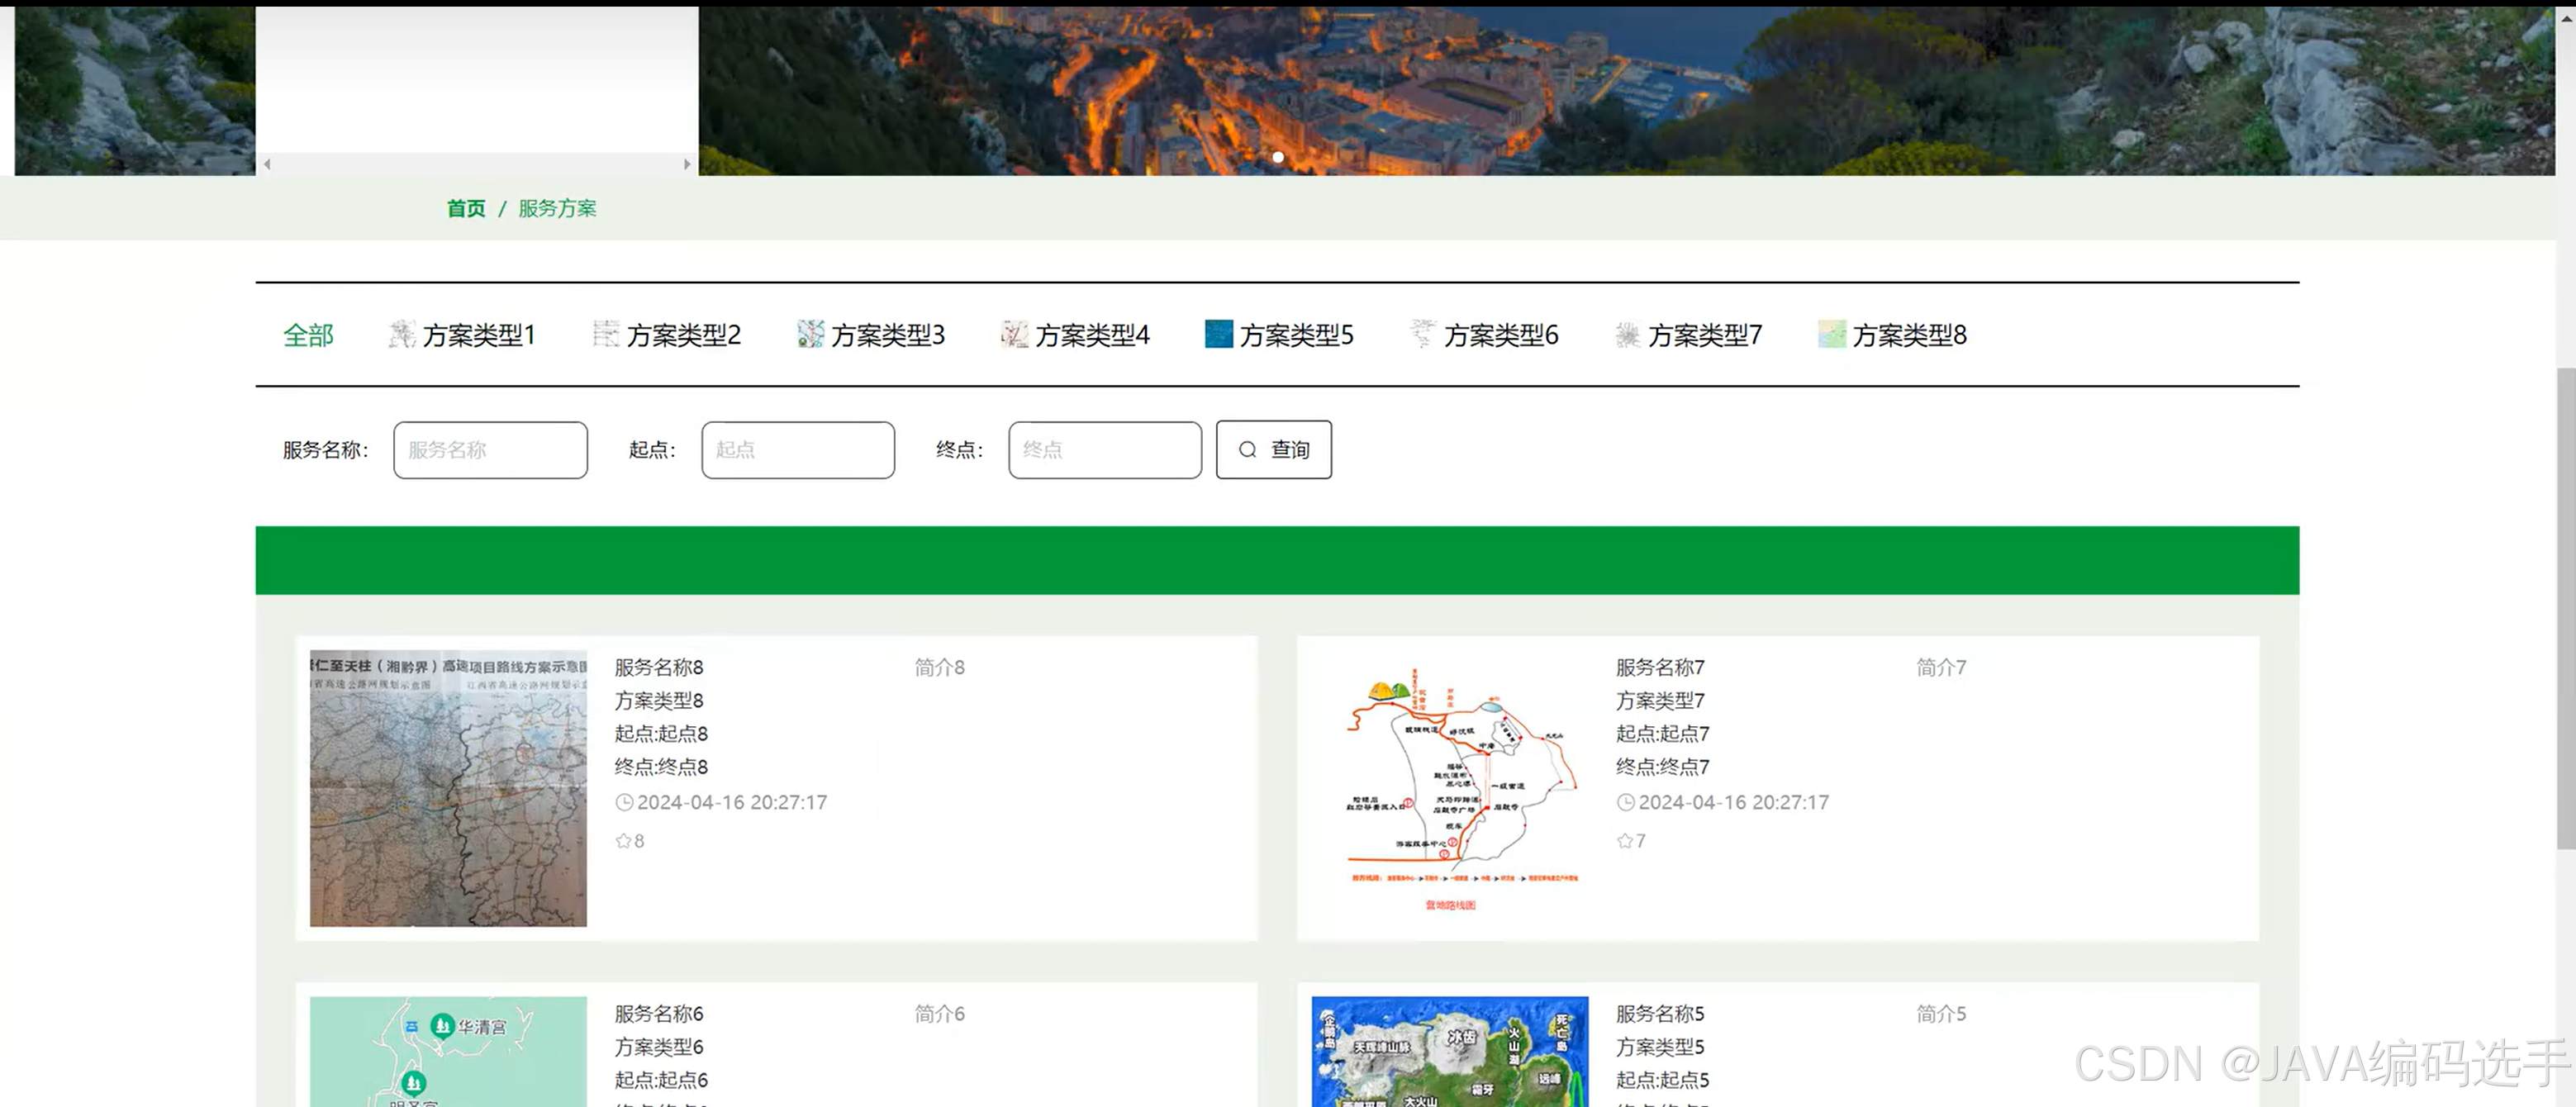The width and height of the screenshot is (2576, 1107).
Task: Select the 方案类型7 category icon
Action: [1627, 335]
